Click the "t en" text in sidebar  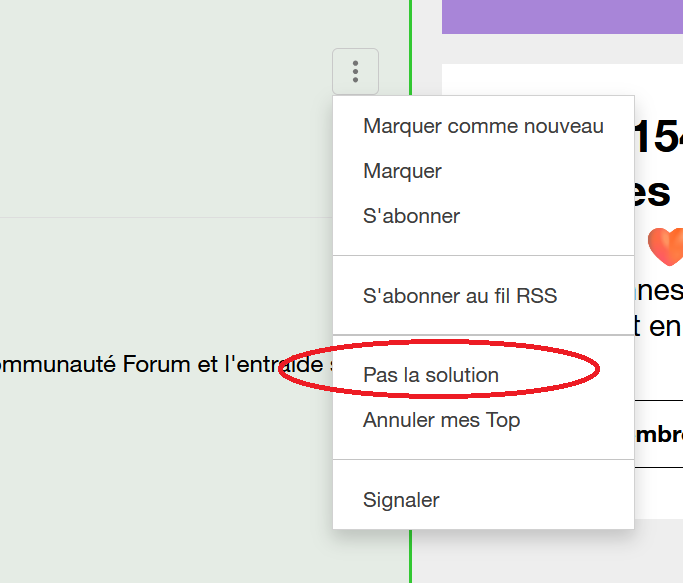[x=659, y=326]
